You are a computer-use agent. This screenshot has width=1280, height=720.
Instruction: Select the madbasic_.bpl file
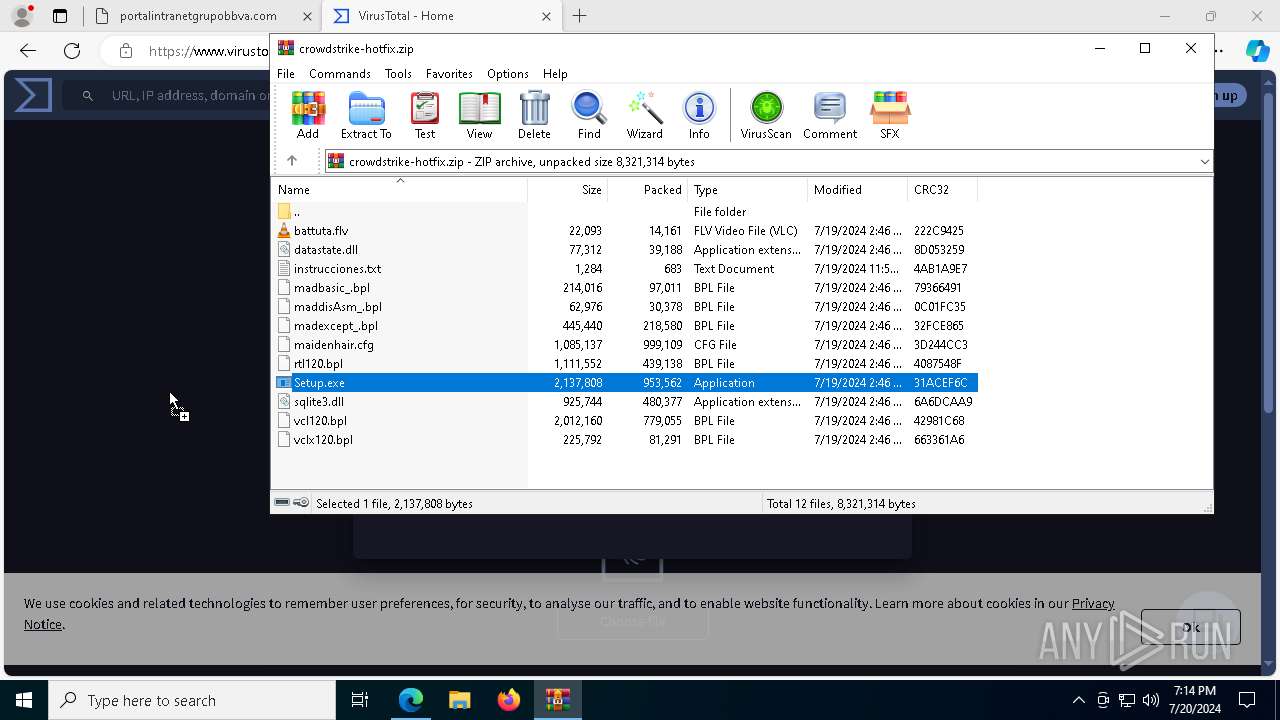coord(626,288)
